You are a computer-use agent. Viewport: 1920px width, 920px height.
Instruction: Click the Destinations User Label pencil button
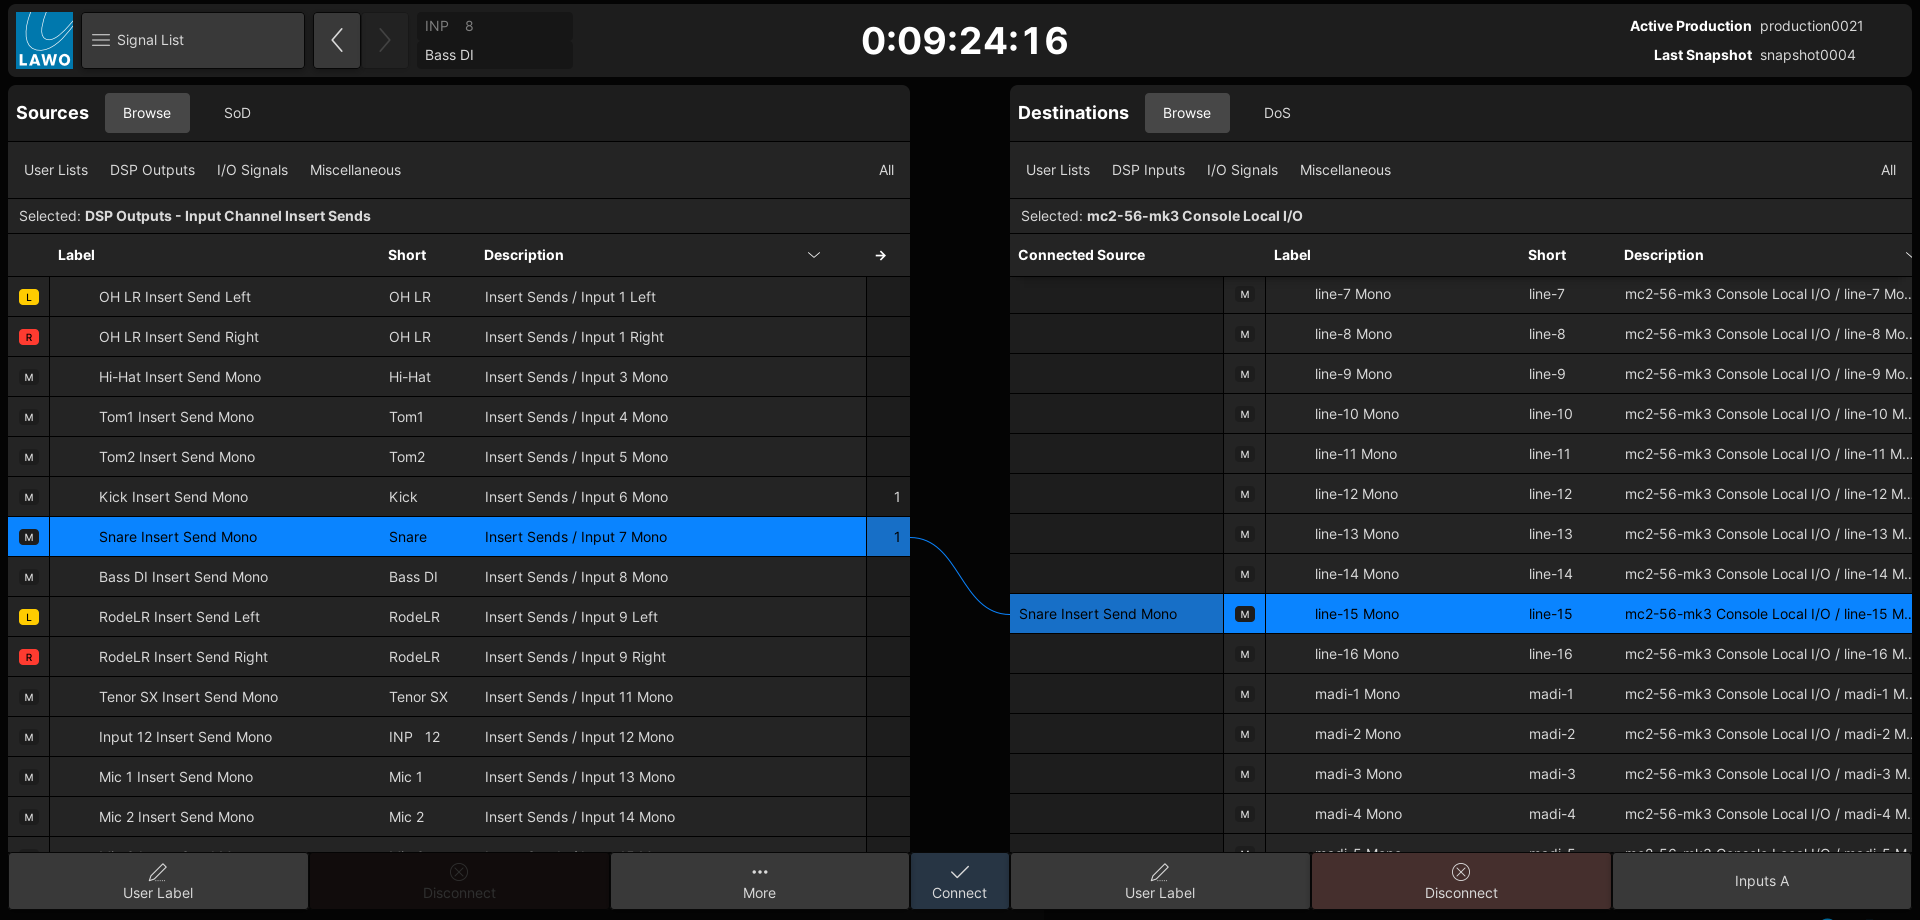1159,881
